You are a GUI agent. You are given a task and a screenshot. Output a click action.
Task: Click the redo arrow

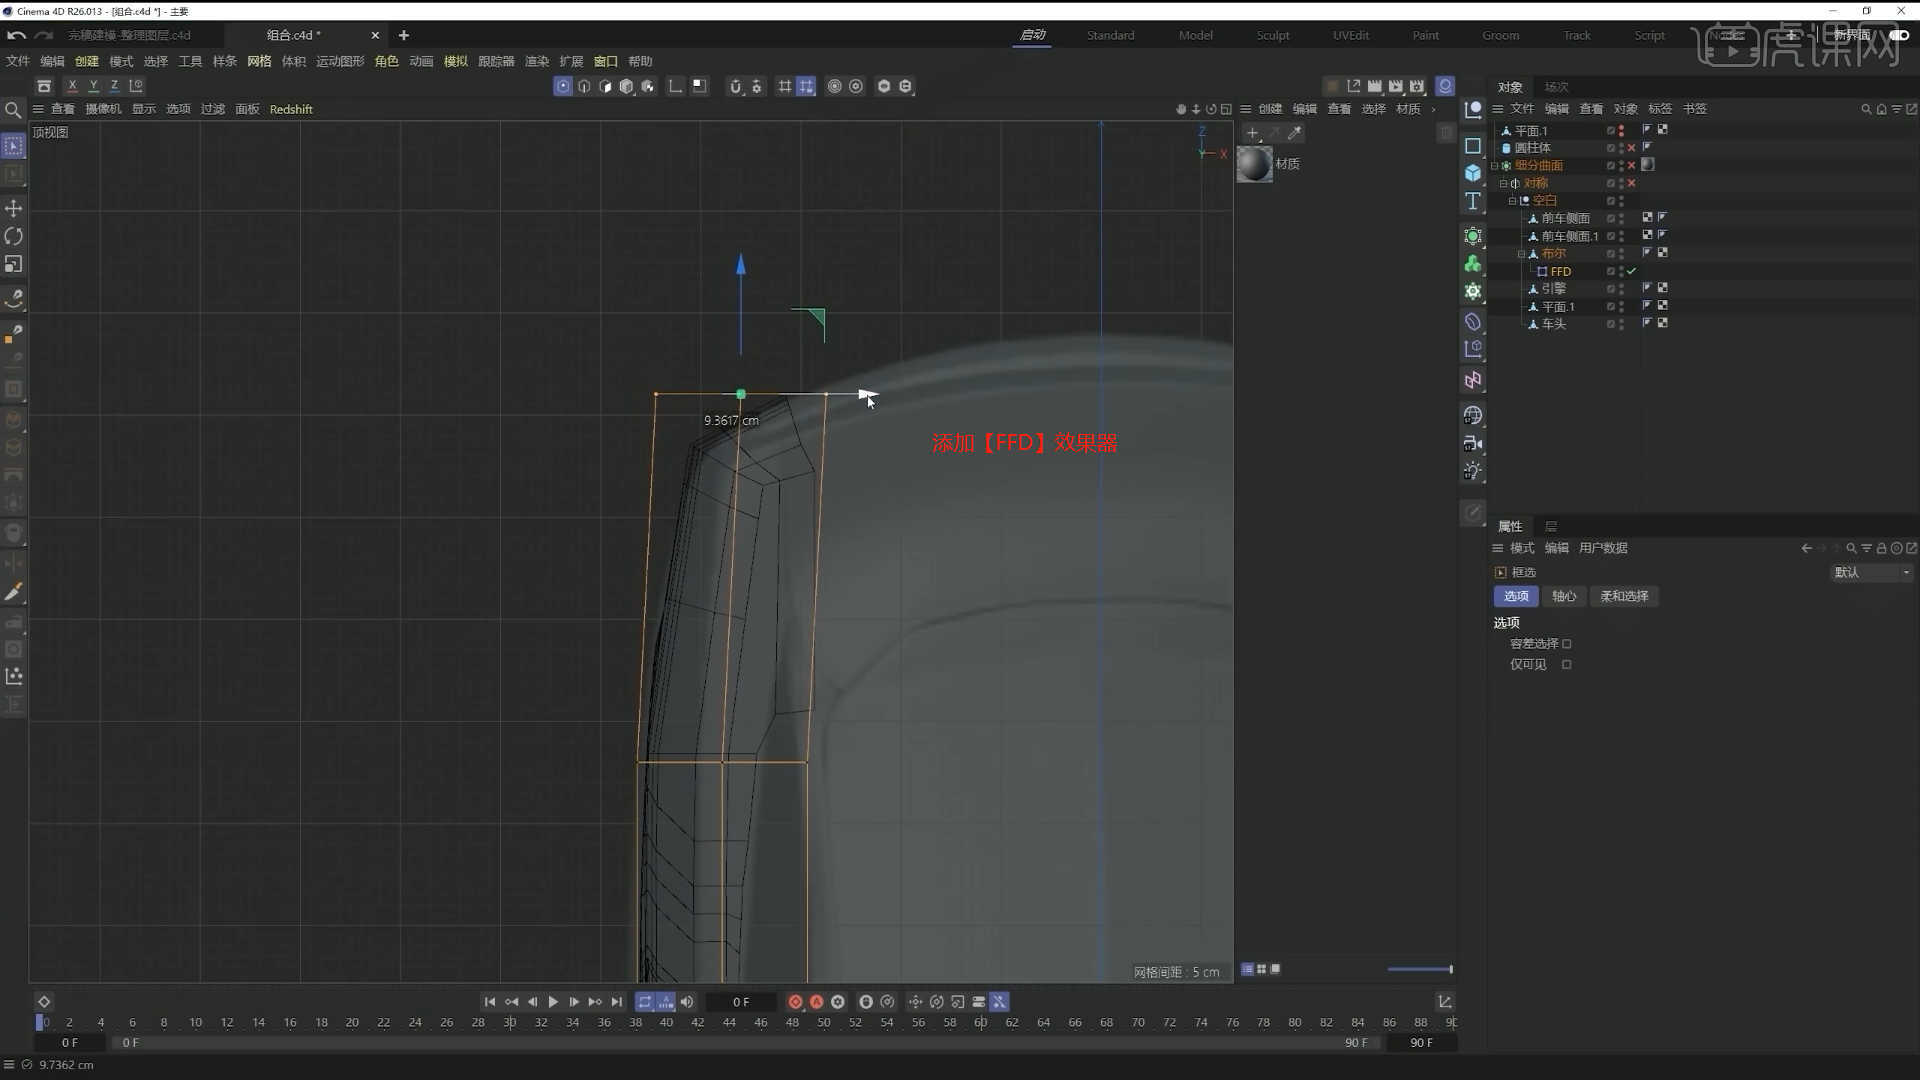click(43, 35)
